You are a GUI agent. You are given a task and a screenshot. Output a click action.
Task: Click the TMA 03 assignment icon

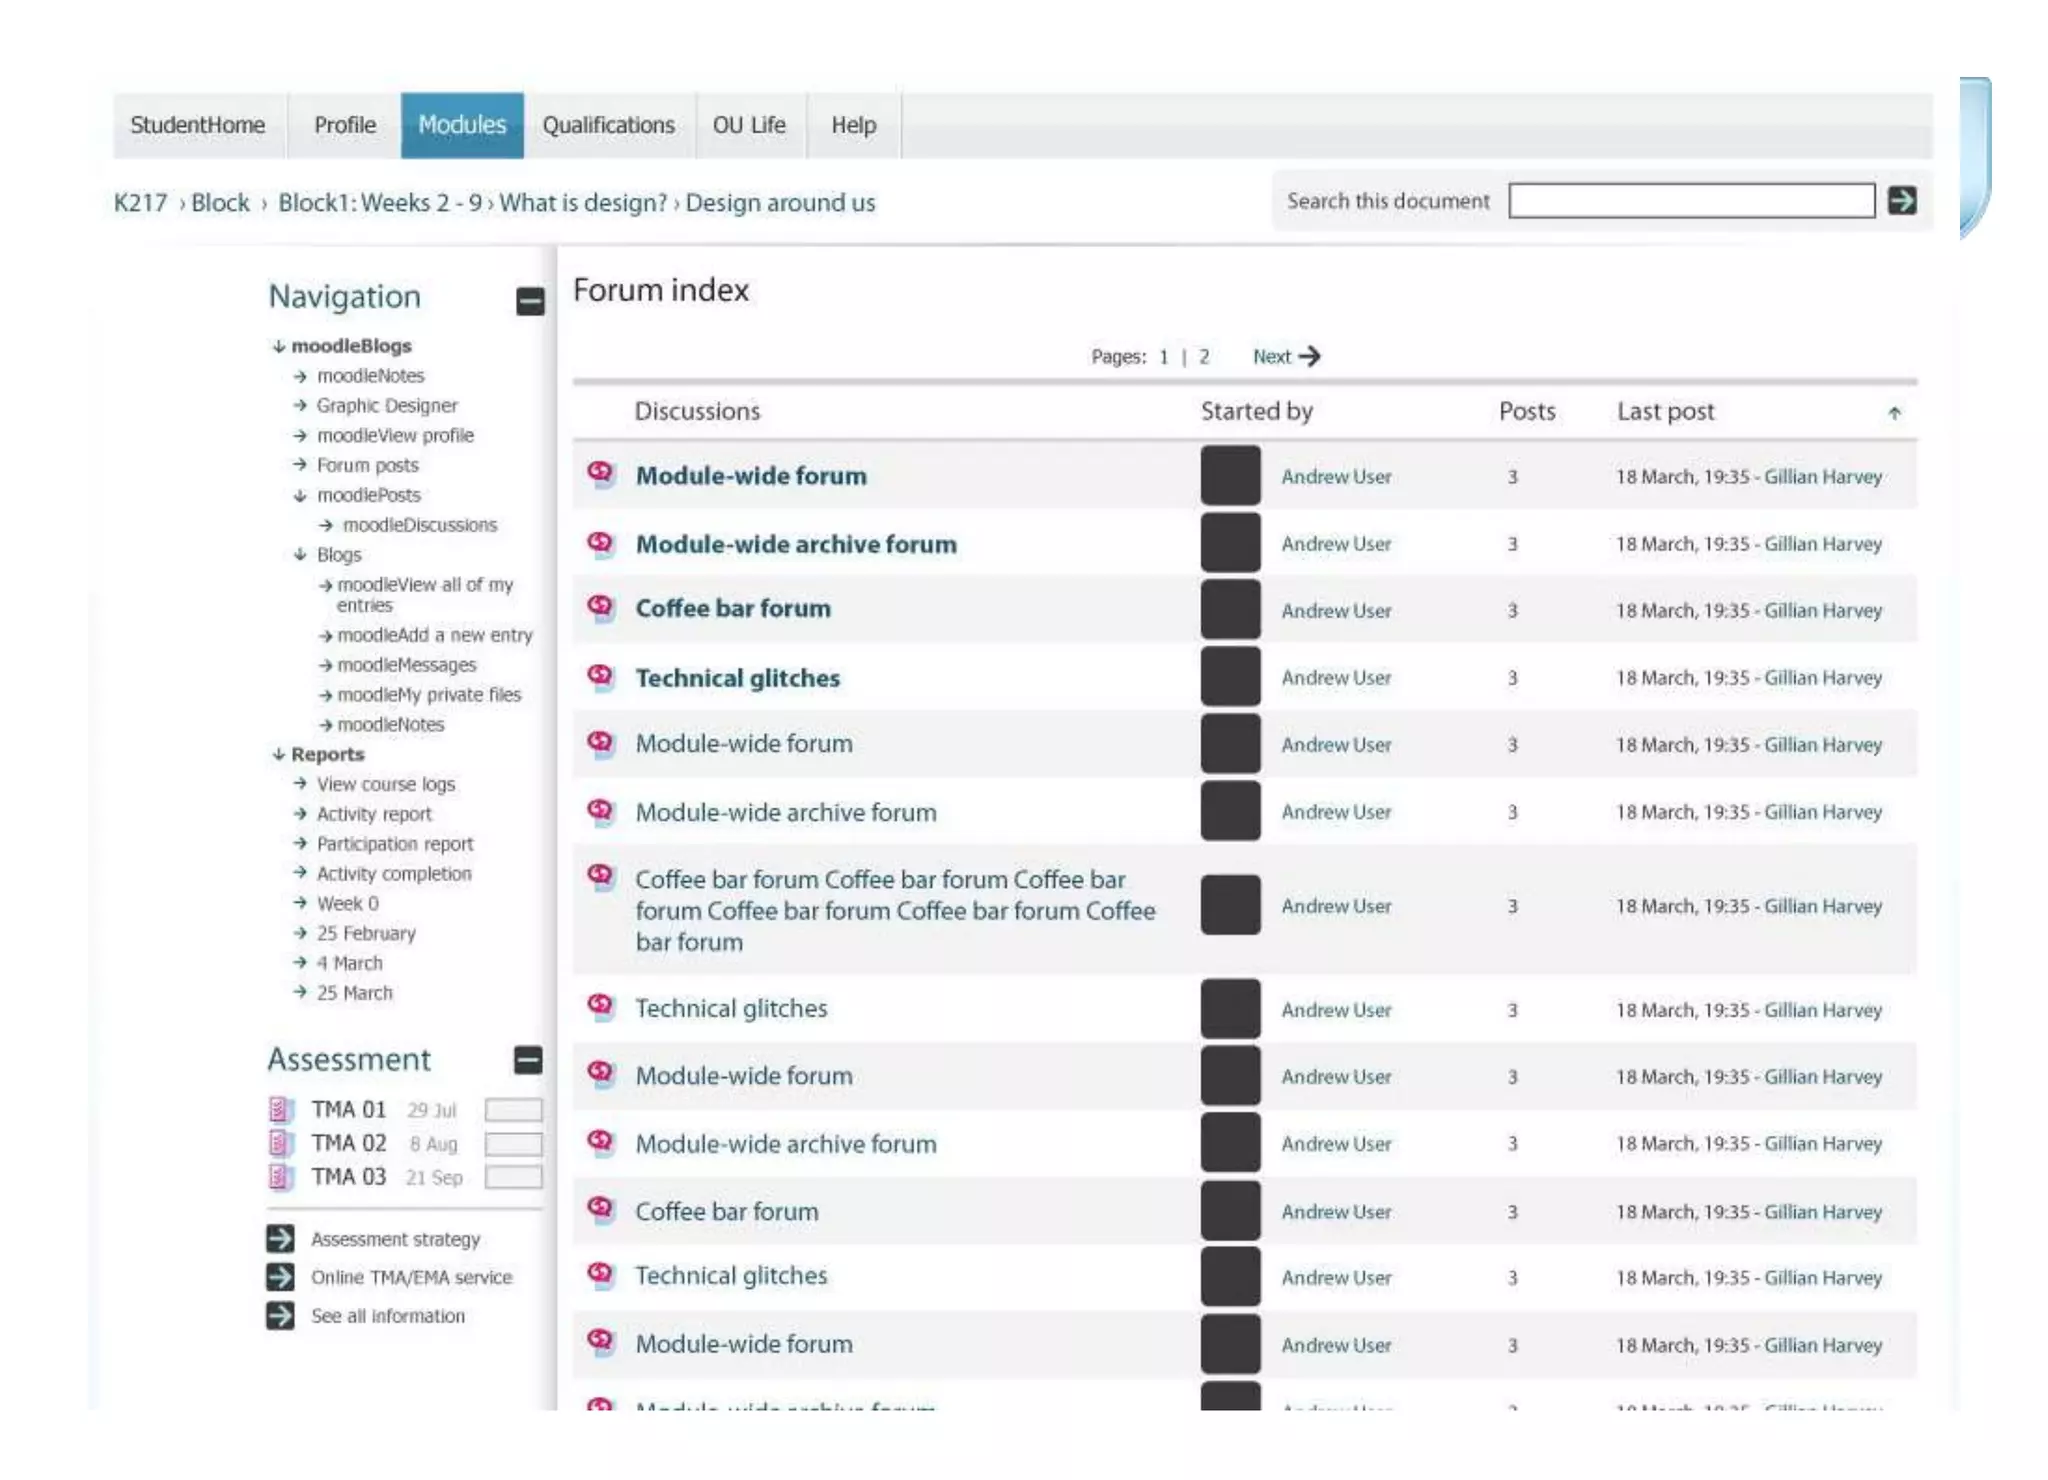click(281, 1176)
